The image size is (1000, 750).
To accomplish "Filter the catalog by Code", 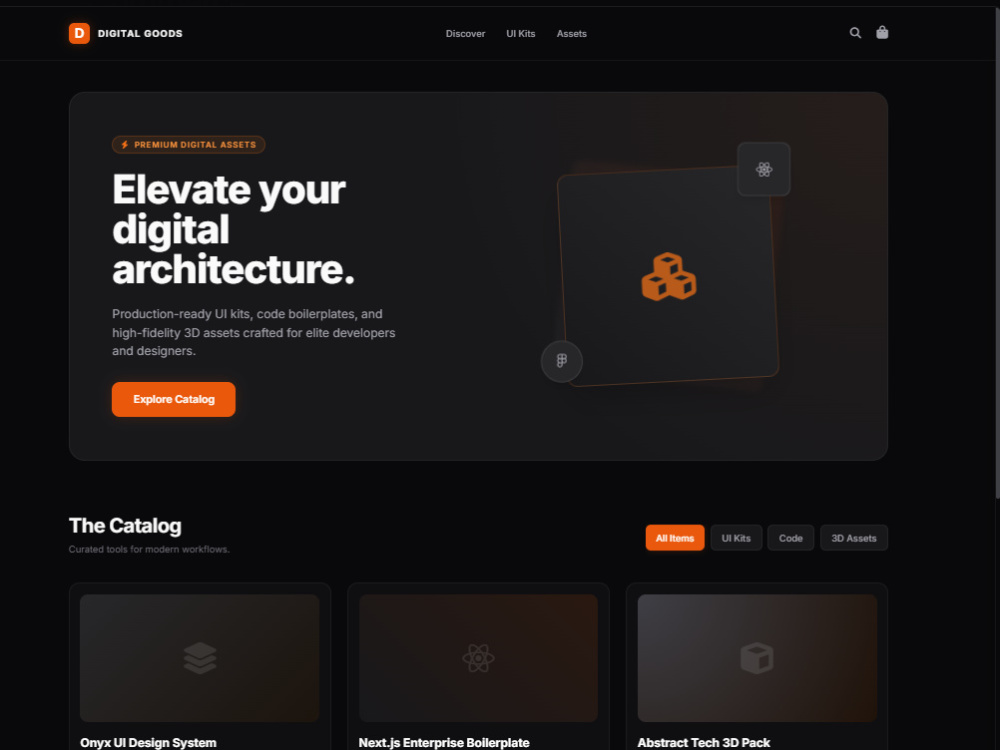I will [791, 538].
